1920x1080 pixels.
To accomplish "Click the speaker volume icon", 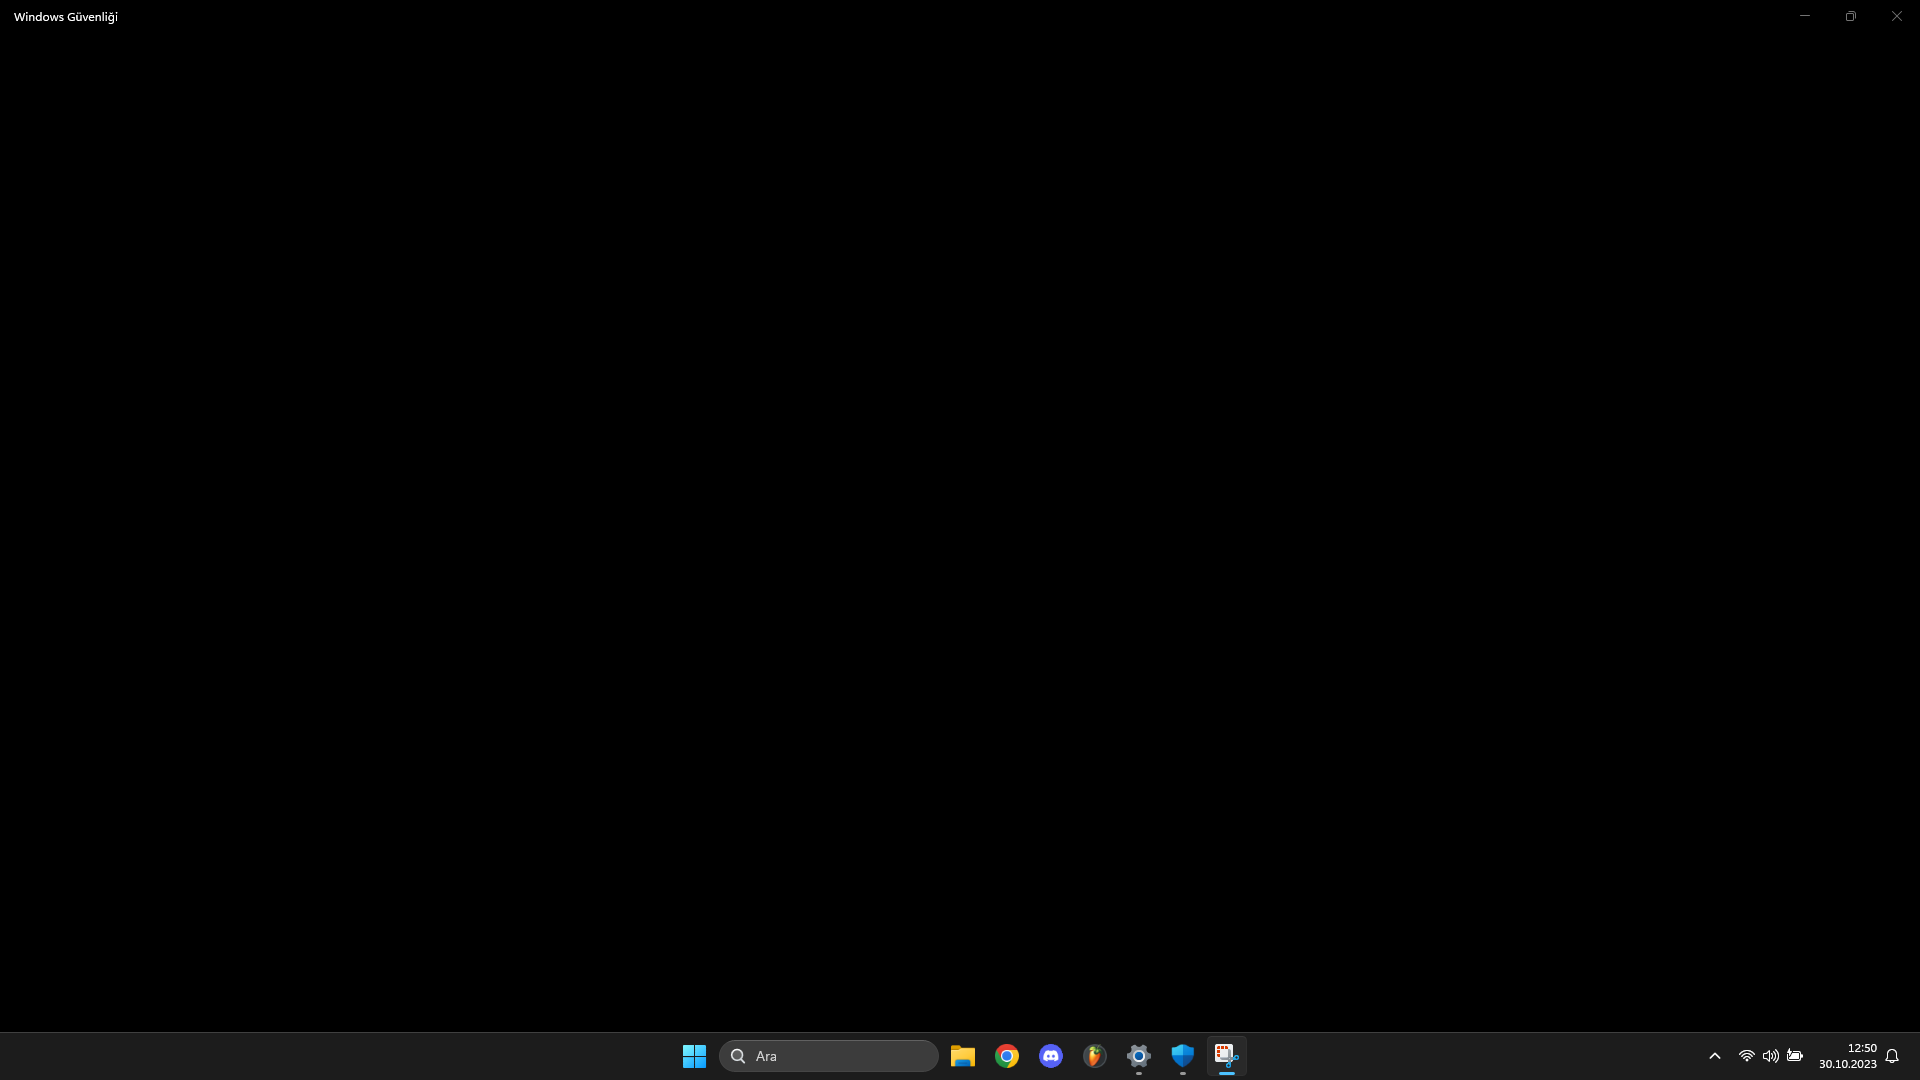I will tap(1770, 1056).
